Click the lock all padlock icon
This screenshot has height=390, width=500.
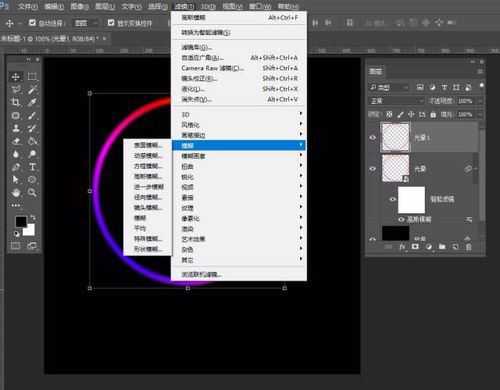[x=433, y=115]
